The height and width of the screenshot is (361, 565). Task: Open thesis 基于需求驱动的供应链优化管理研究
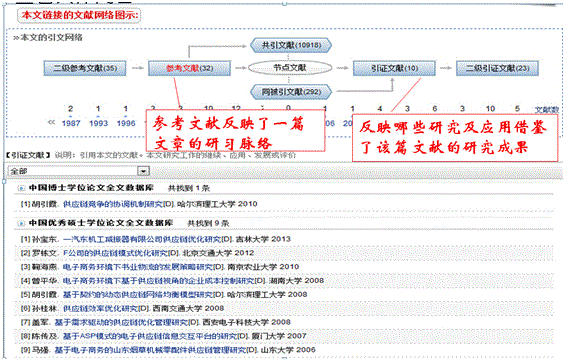tap(121, 322)
